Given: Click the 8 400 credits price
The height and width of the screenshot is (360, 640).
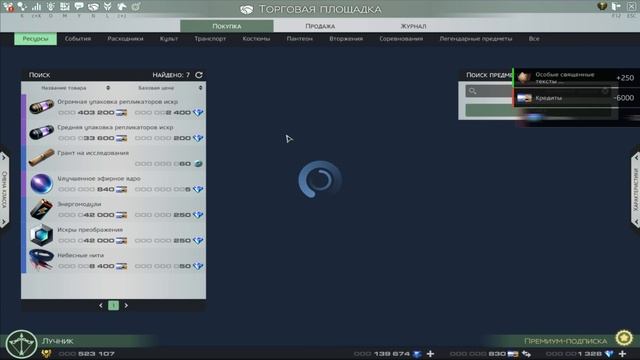Looking at the screenshot, I should tap(93, 266).
